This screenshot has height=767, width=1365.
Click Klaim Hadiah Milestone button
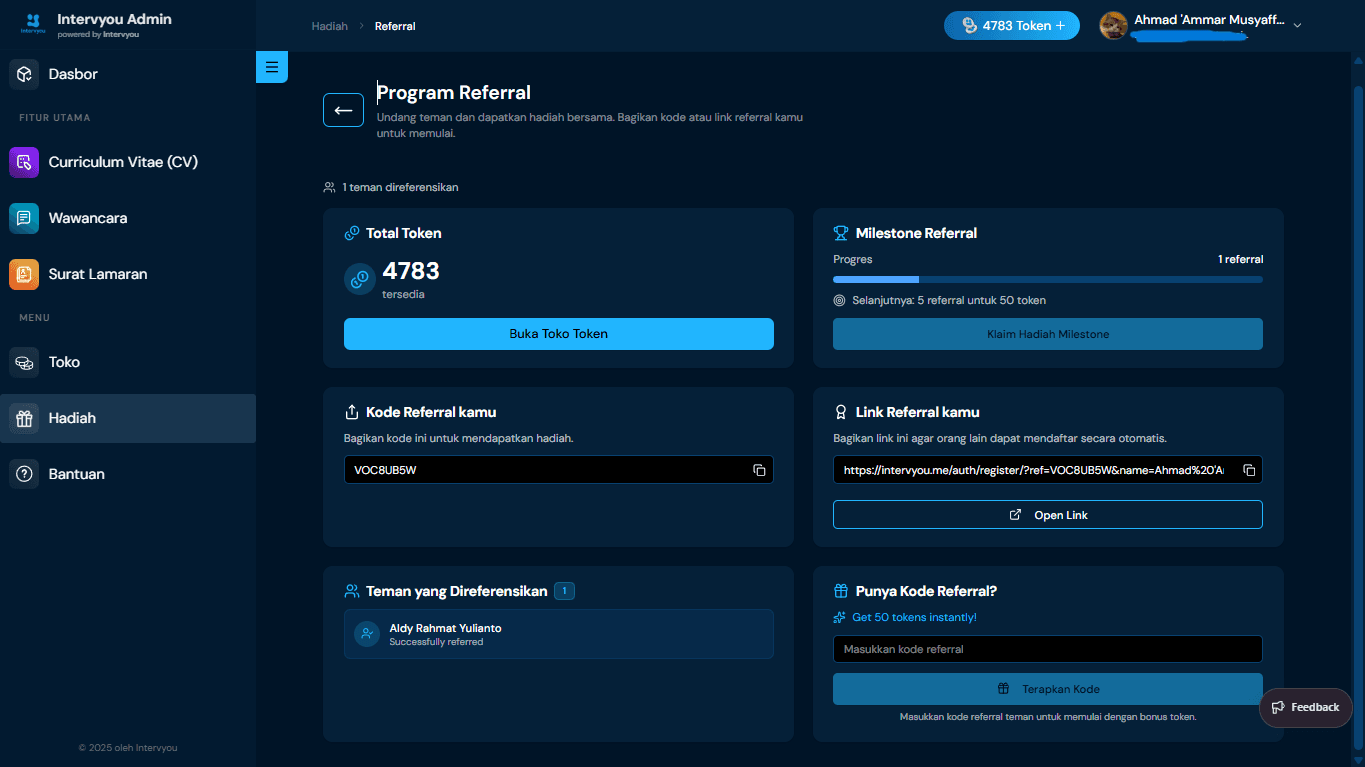coord(1048,334)
